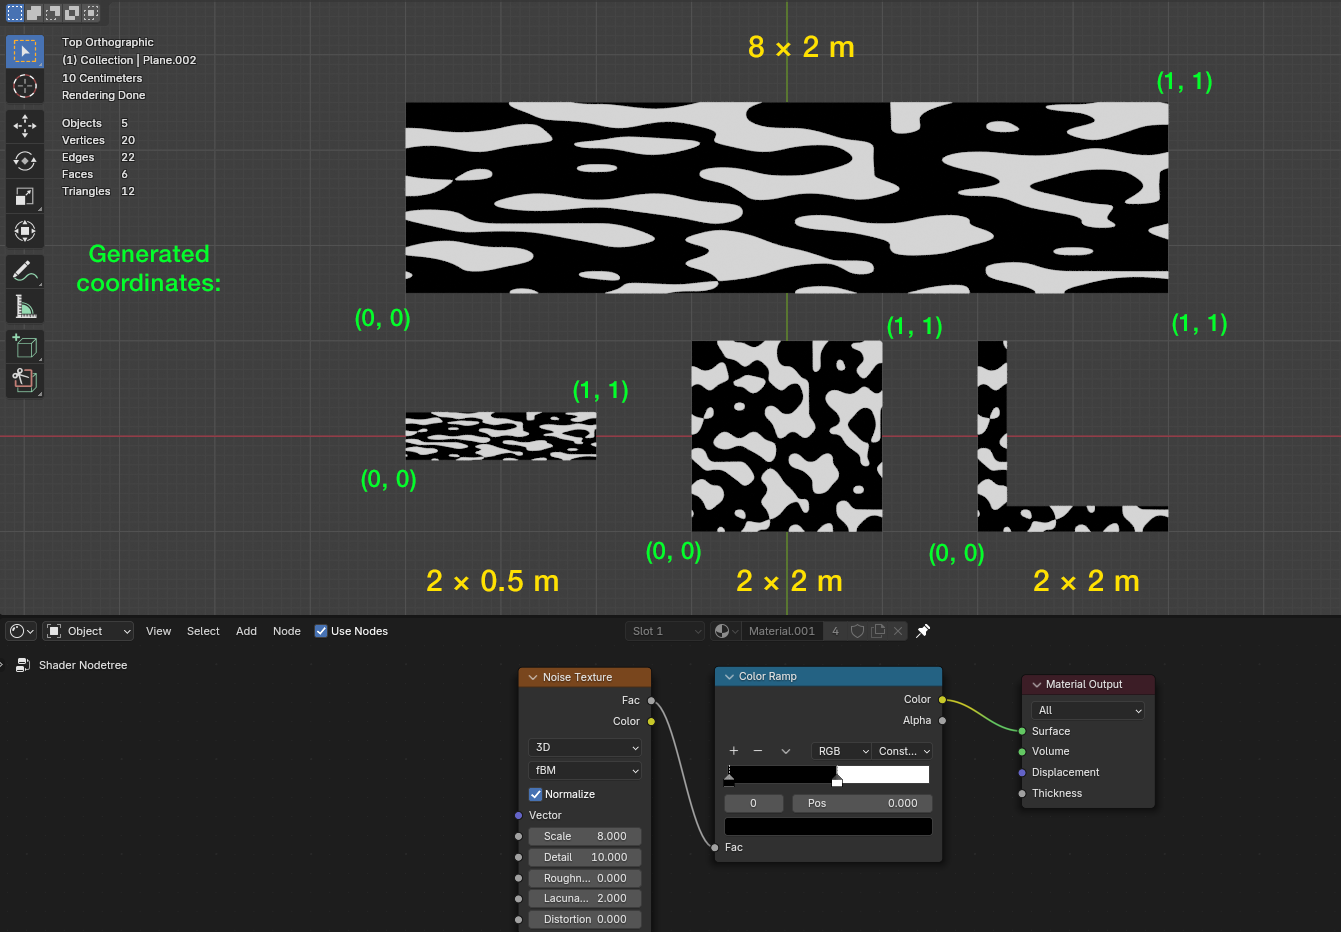Click the Scale 8.000 field
1341x932 pixels.
(x=585, y=836)
